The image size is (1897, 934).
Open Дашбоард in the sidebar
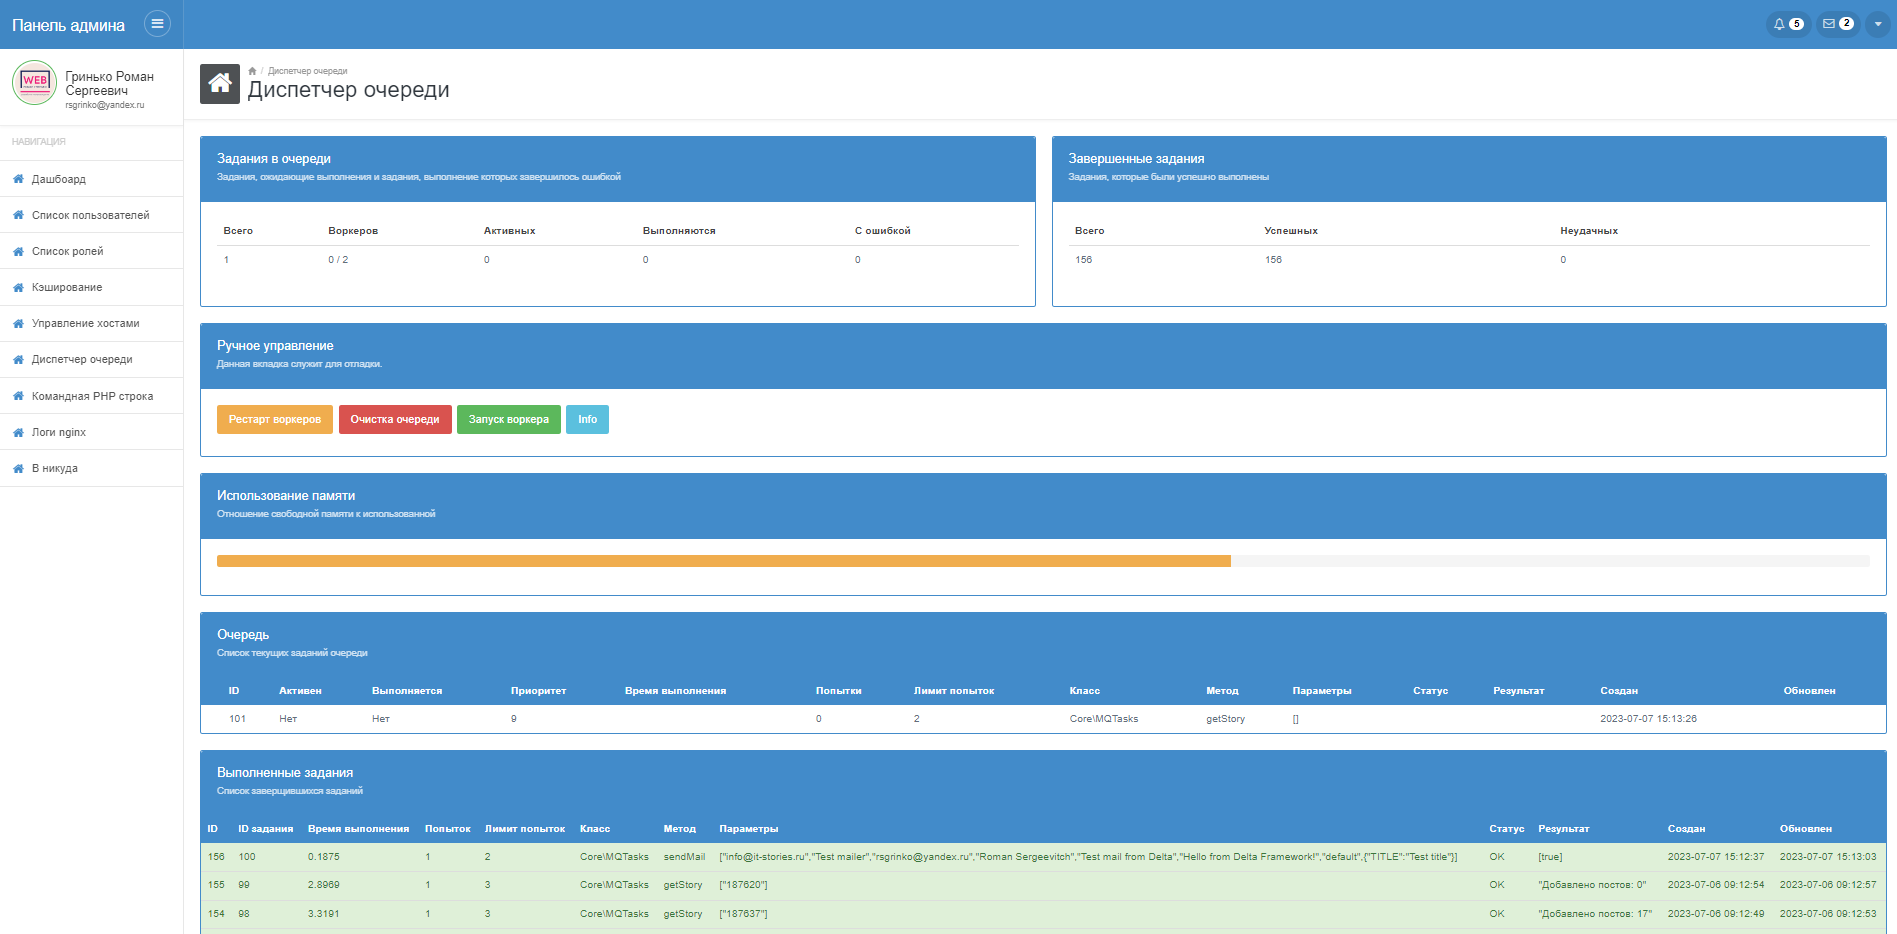coord(58,179)
